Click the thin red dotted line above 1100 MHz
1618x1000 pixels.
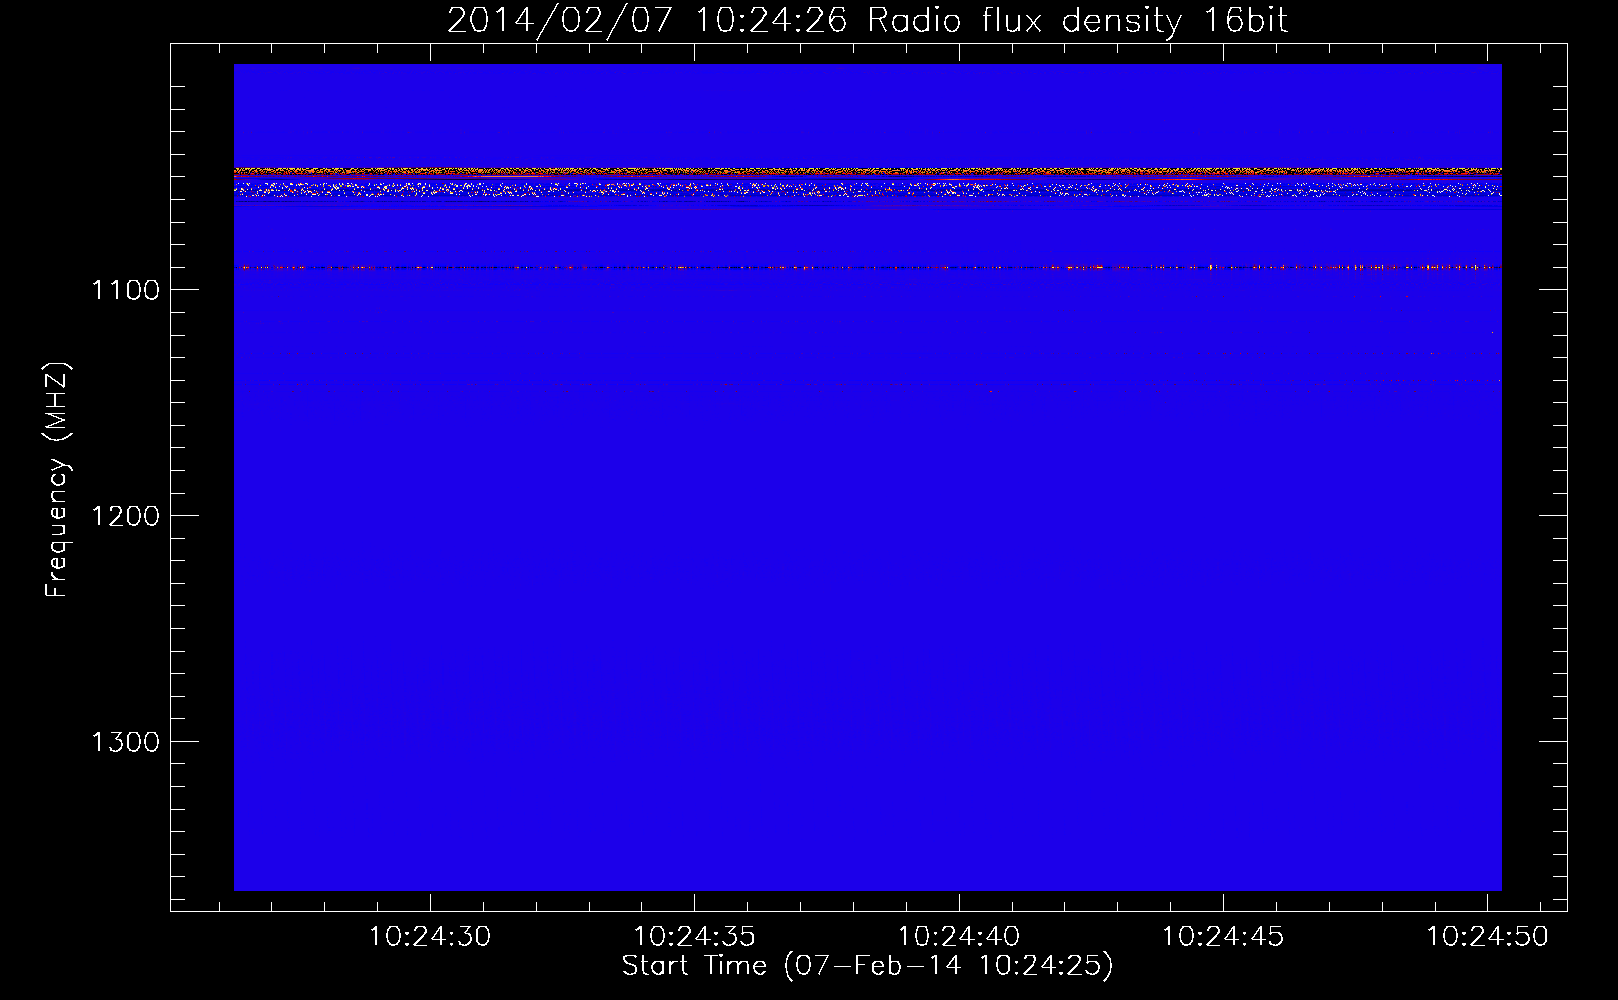pyautogui.click(x=867, y=267)
